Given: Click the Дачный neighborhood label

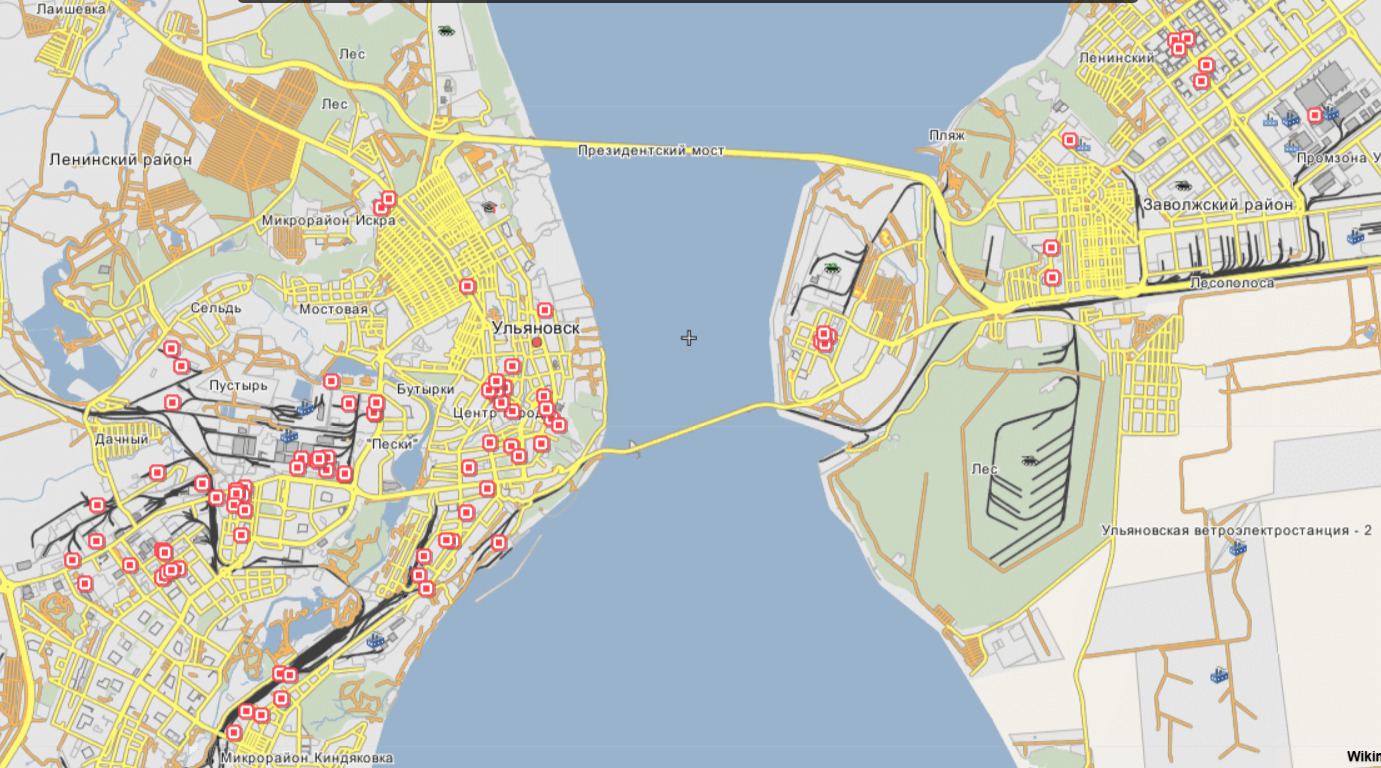Looking at the screenshot, I should (122, 440).
